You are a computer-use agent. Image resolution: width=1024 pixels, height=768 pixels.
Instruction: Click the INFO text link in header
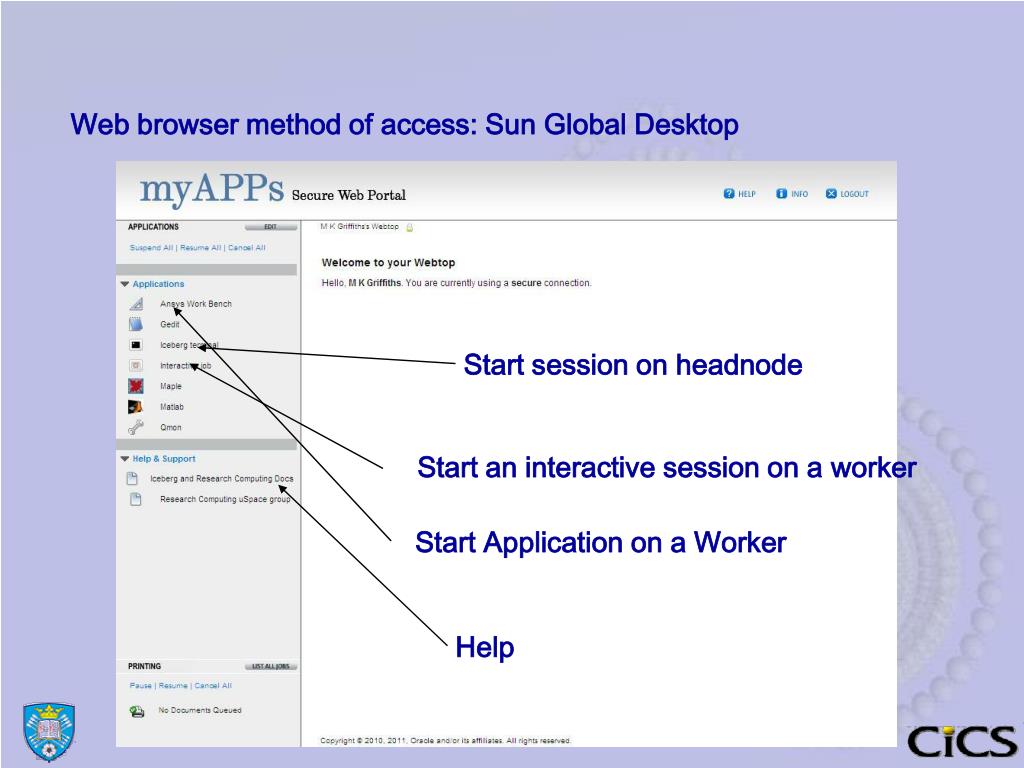tap(799, 194)
